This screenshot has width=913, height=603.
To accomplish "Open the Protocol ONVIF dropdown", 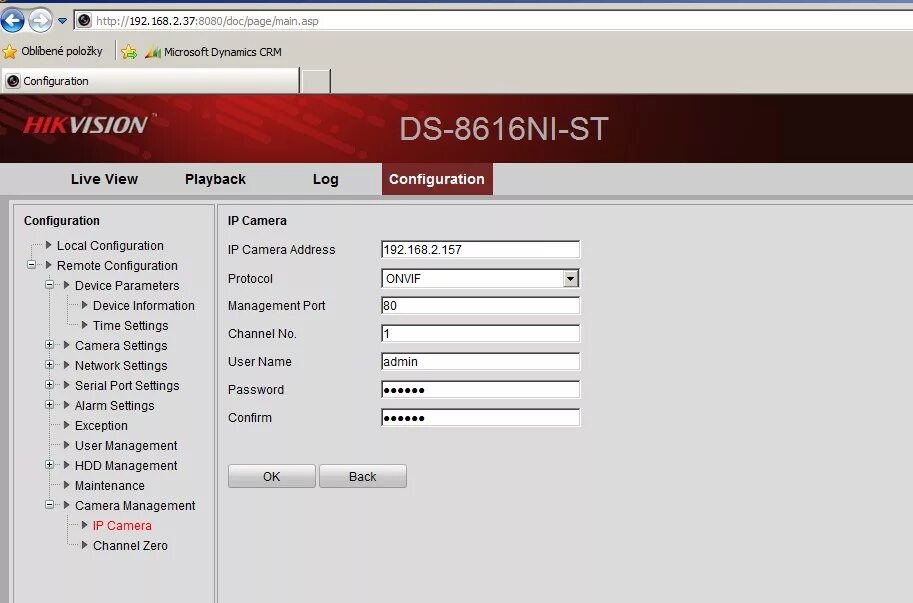I will (x=480, y=278).
